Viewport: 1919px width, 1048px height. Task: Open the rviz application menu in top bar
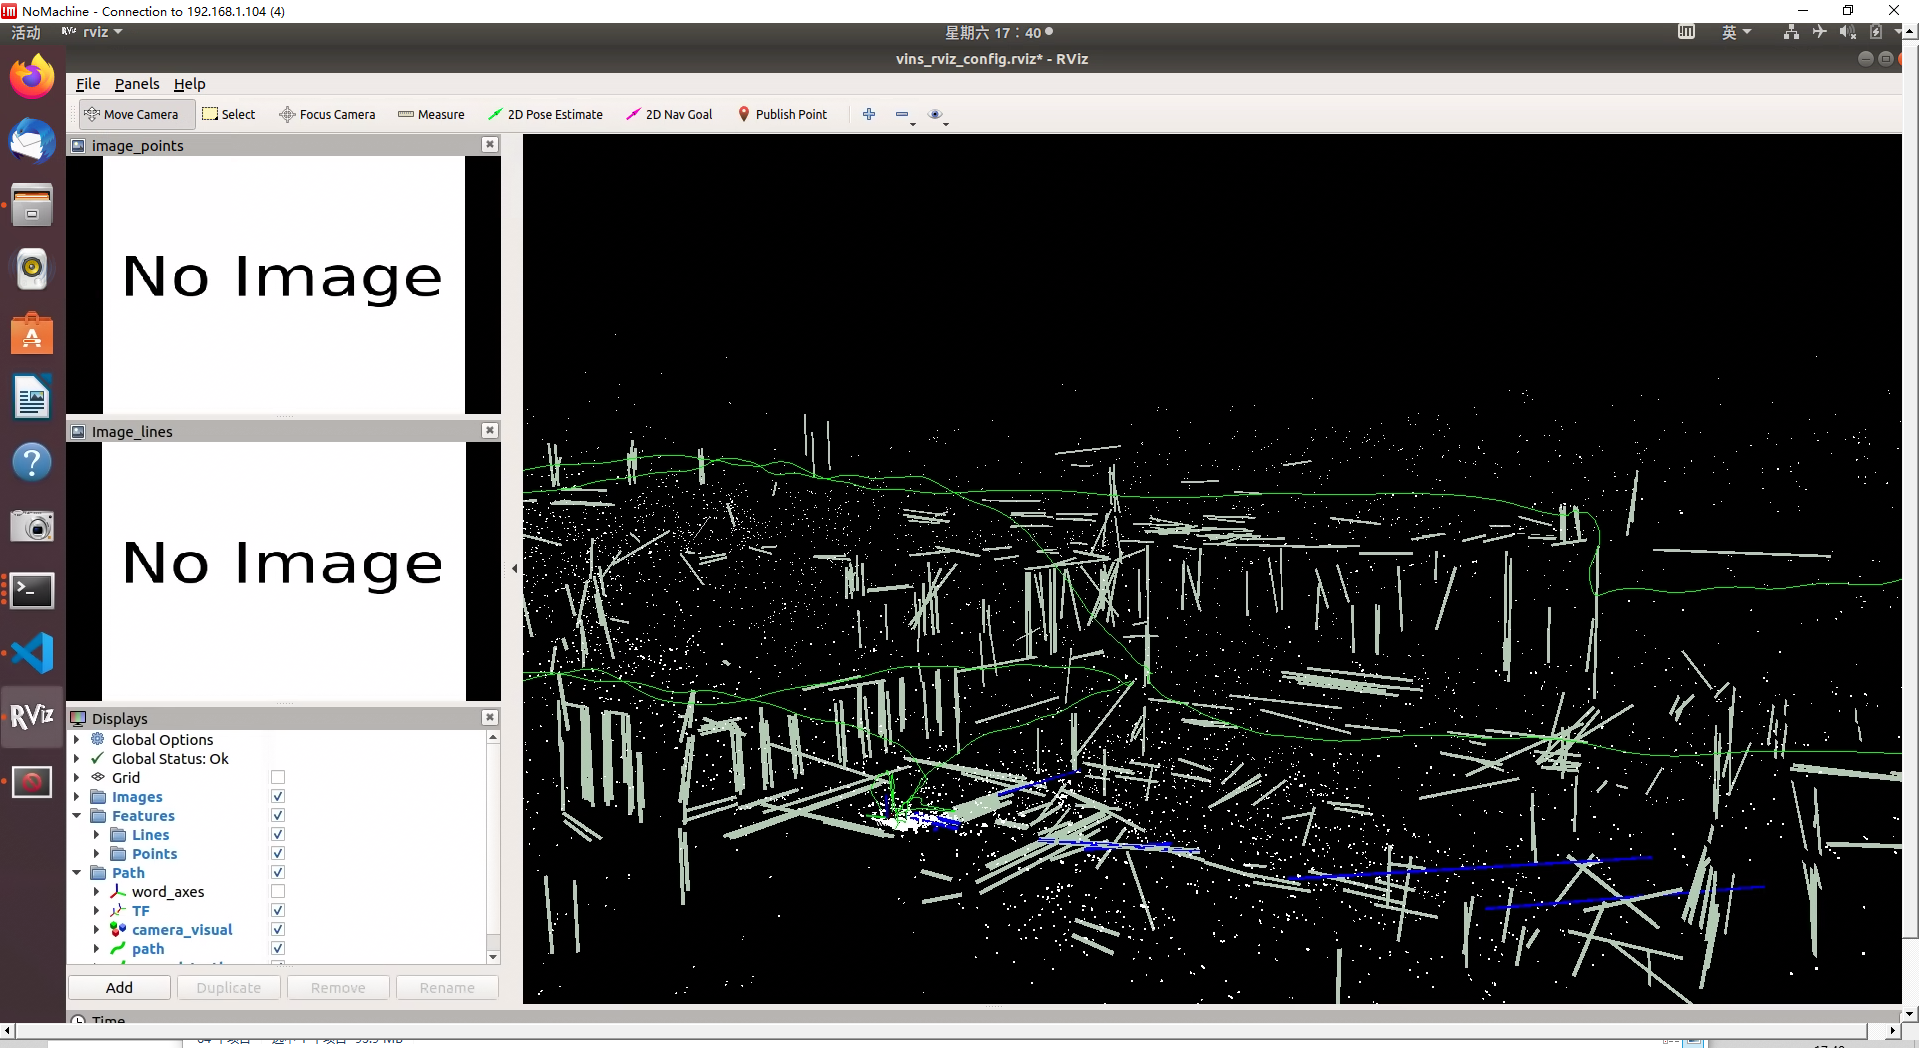(92, 32)
